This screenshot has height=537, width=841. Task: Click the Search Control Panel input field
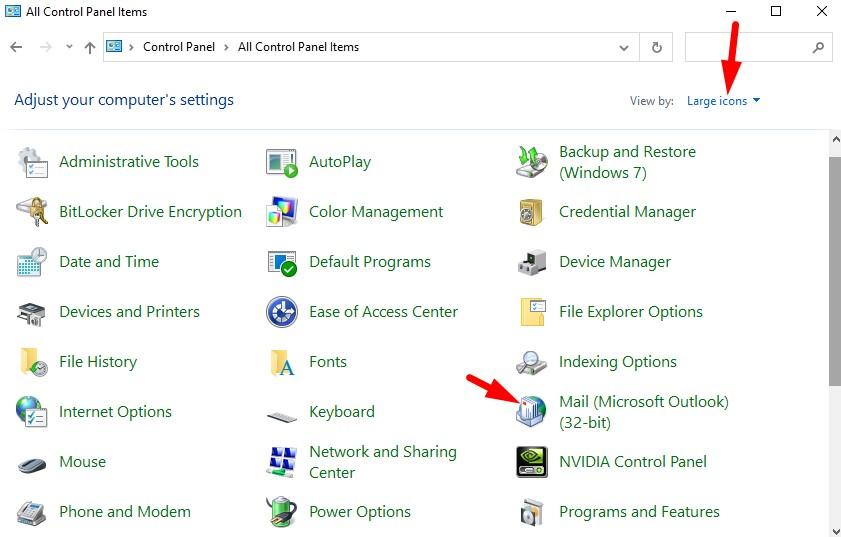748,47
